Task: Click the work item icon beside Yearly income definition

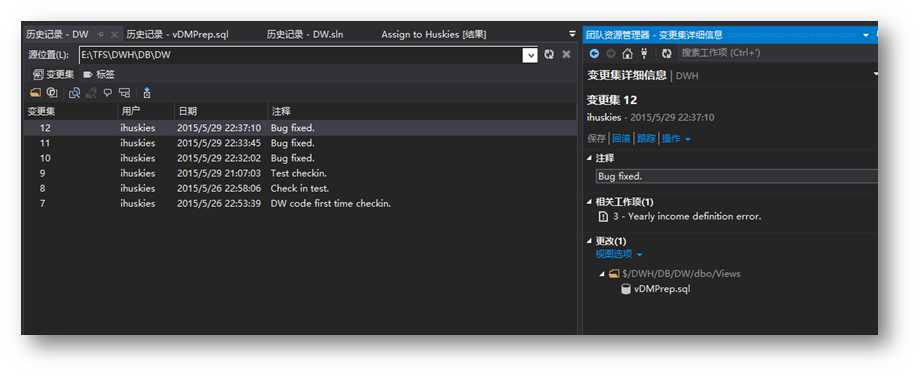Action: [x=603, y=216]
